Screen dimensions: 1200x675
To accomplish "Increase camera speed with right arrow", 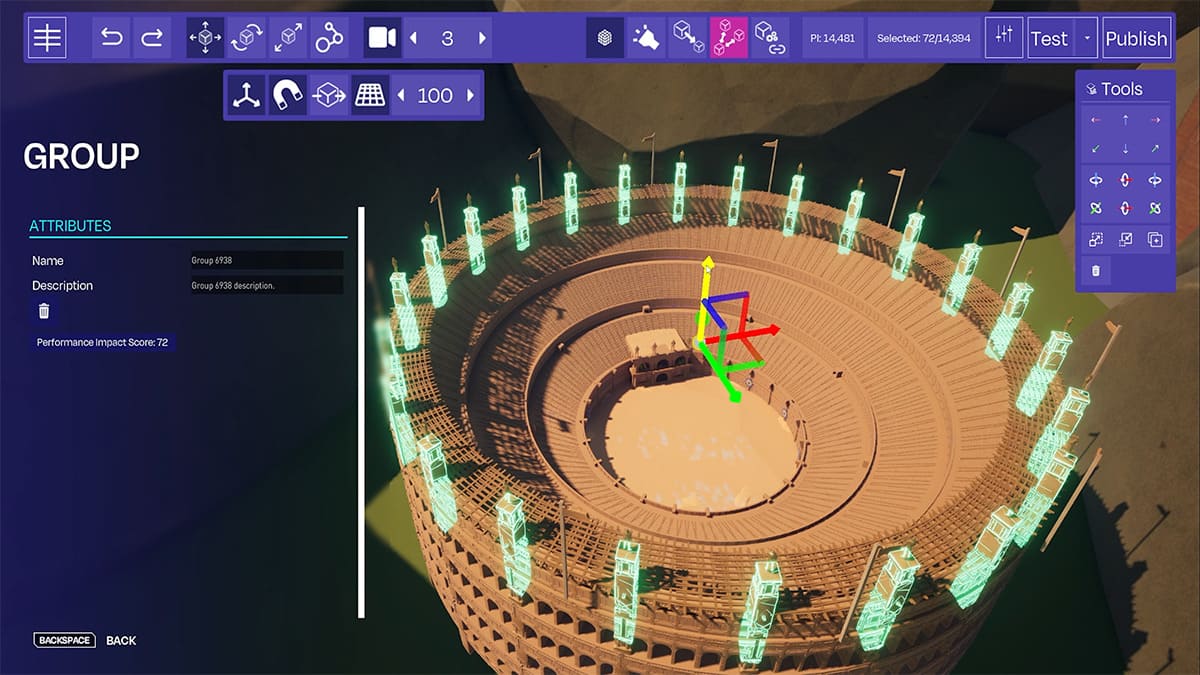I will 483,38.
